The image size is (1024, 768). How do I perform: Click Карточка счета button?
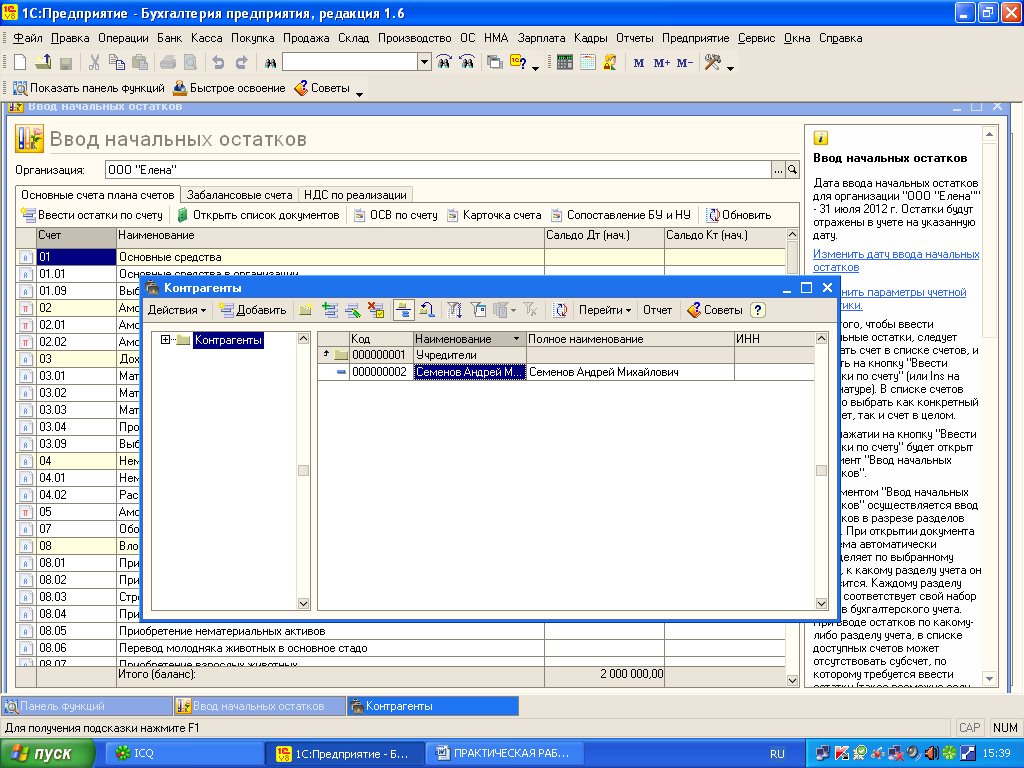pos(494,215)
